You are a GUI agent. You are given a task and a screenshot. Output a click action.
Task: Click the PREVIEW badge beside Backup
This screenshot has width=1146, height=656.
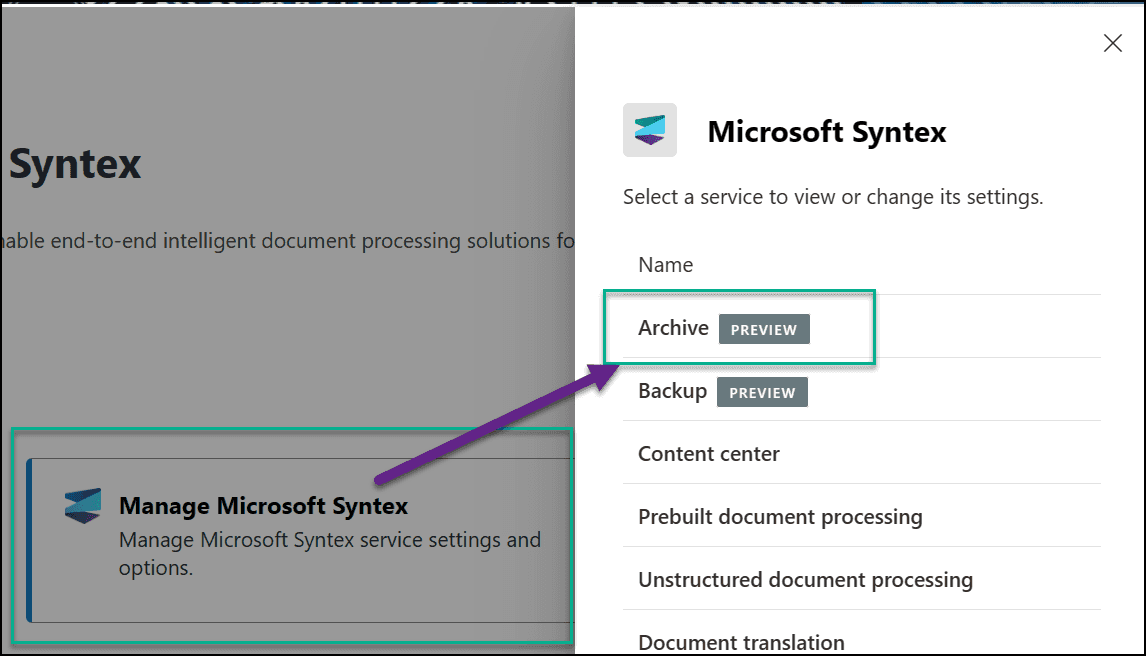[x=762, y=392]
